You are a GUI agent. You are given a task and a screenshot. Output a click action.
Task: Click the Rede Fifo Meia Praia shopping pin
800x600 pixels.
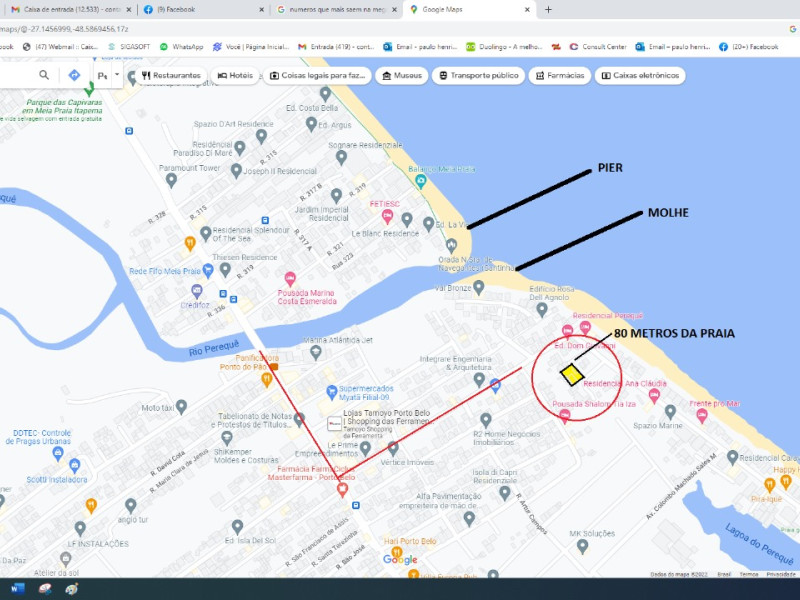pyautogui.click(x=208, y=270)
